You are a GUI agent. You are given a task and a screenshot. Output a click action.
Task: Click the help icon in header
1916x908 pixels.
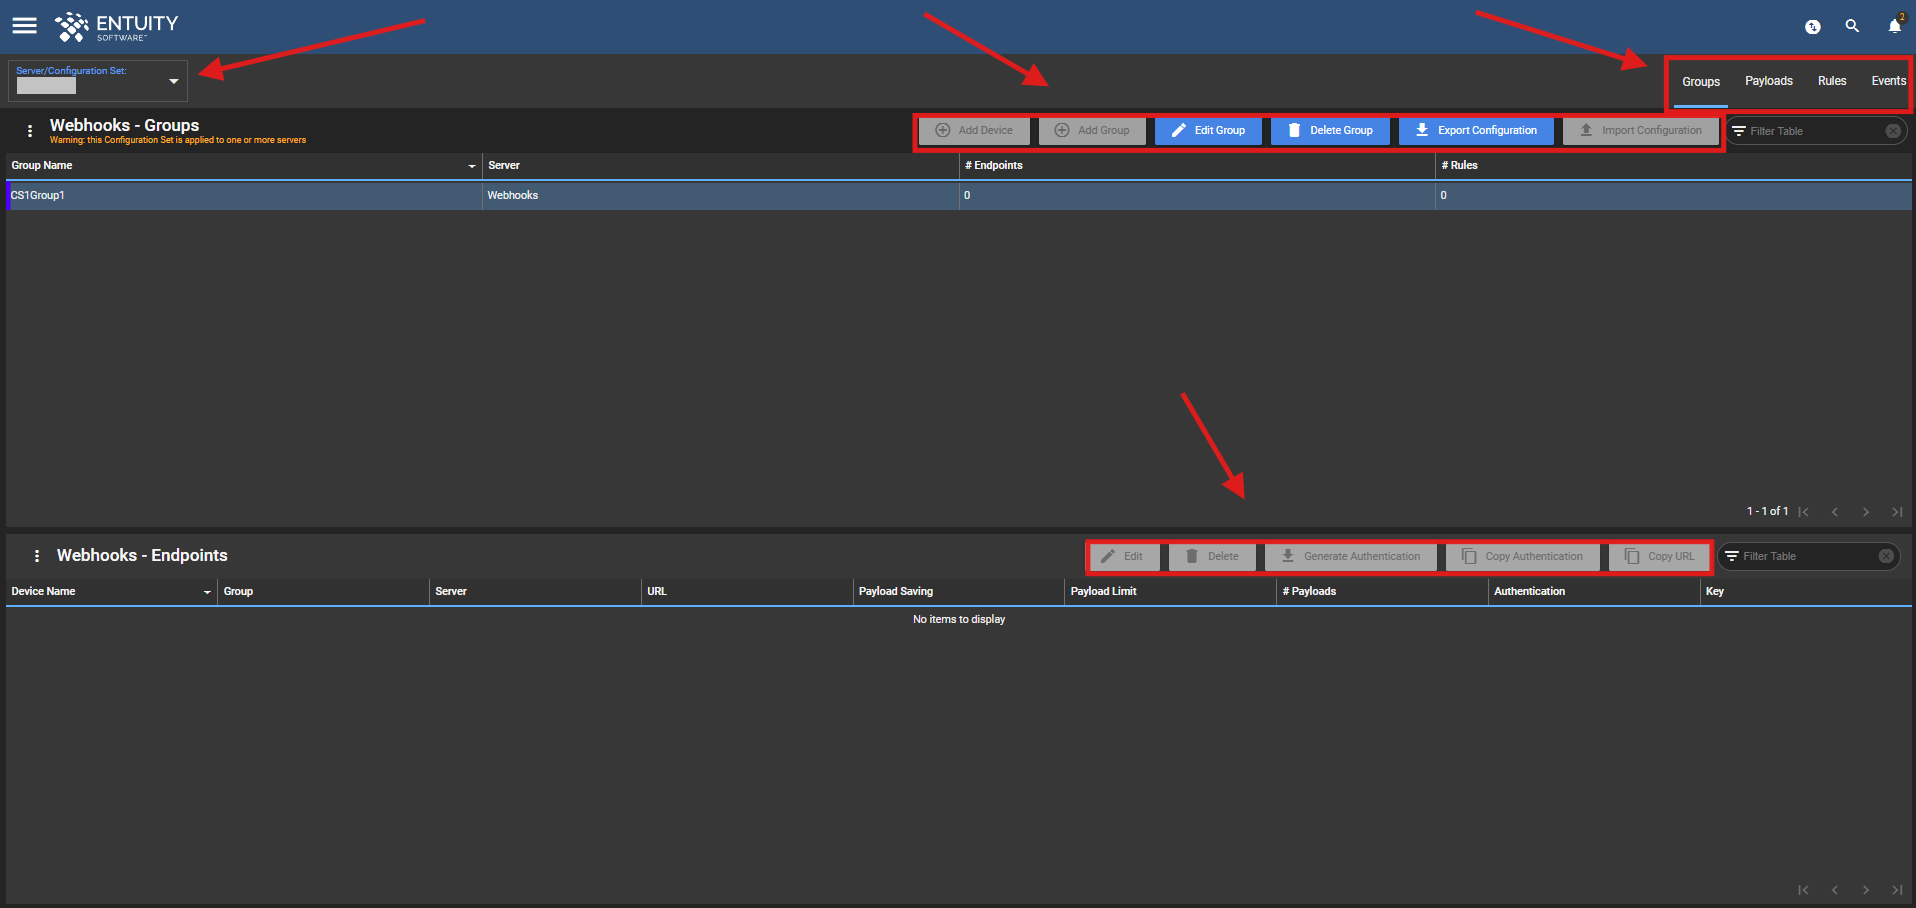[1813, 27]
